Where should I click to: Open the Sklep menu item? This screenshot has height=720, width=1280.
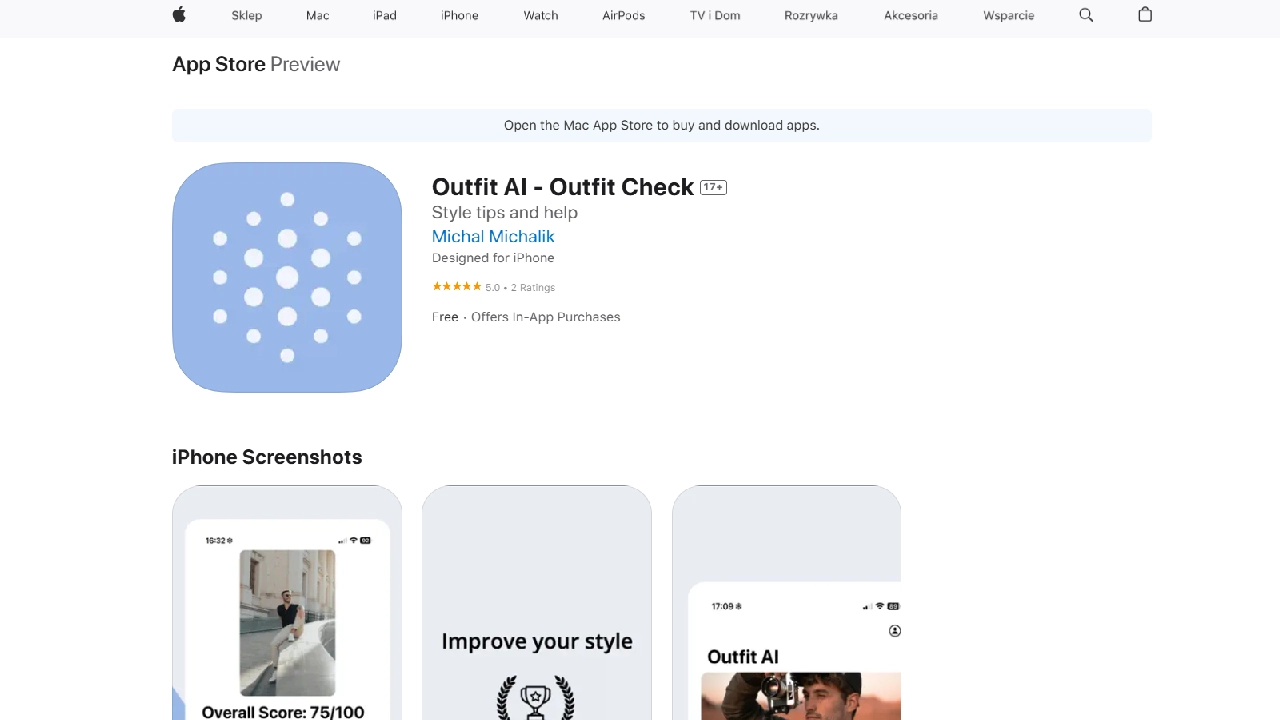point(247,15)
